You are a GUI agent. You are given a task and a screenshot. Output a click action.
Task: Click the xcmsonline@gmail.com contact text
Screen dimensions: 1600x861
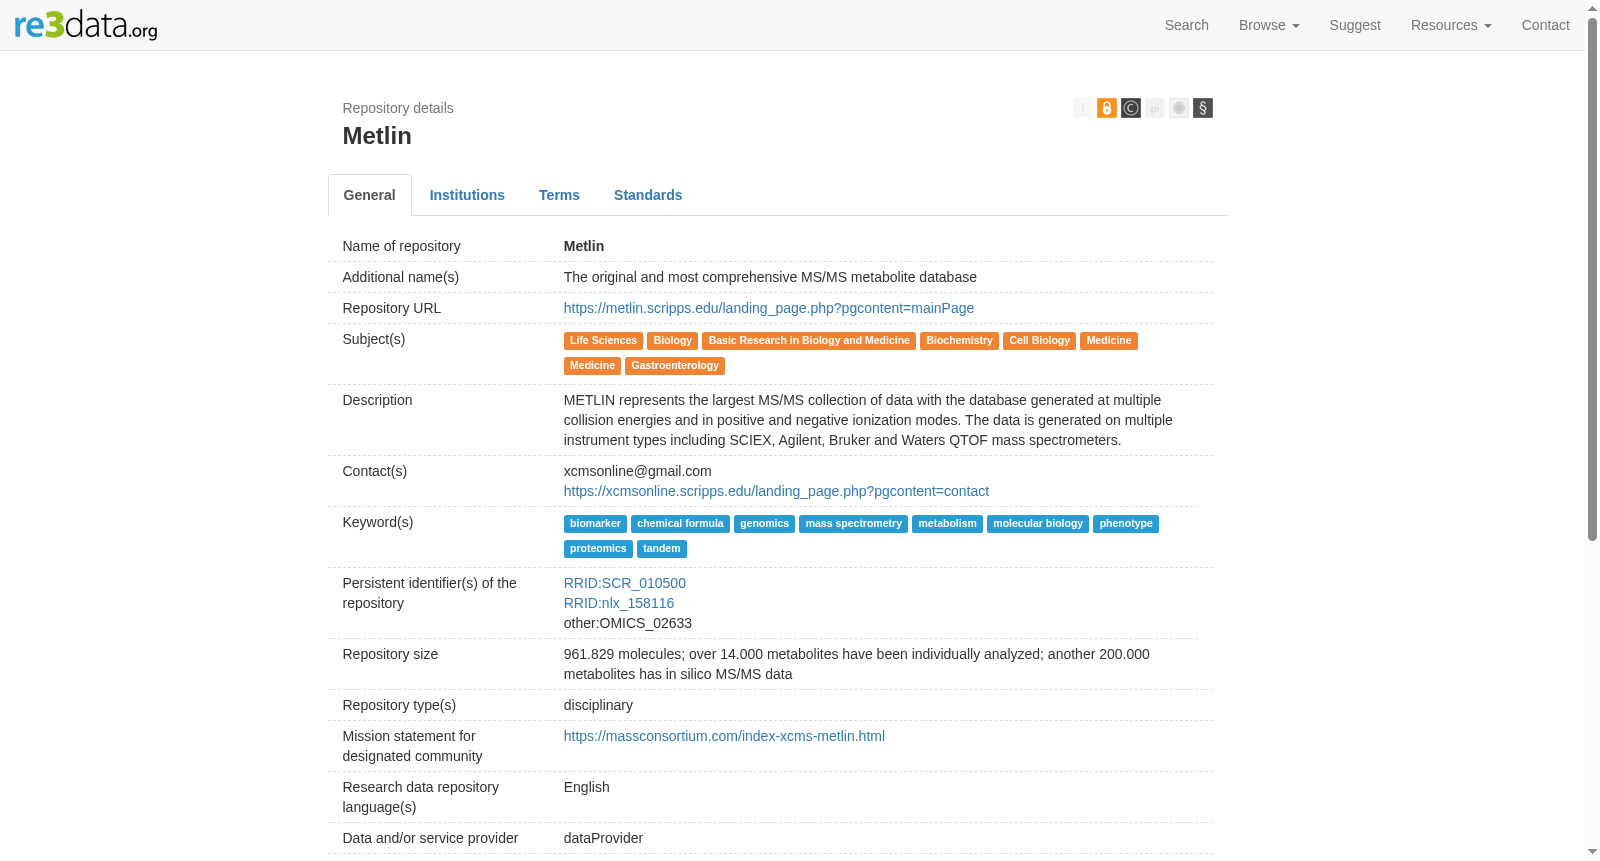[638, 471]
